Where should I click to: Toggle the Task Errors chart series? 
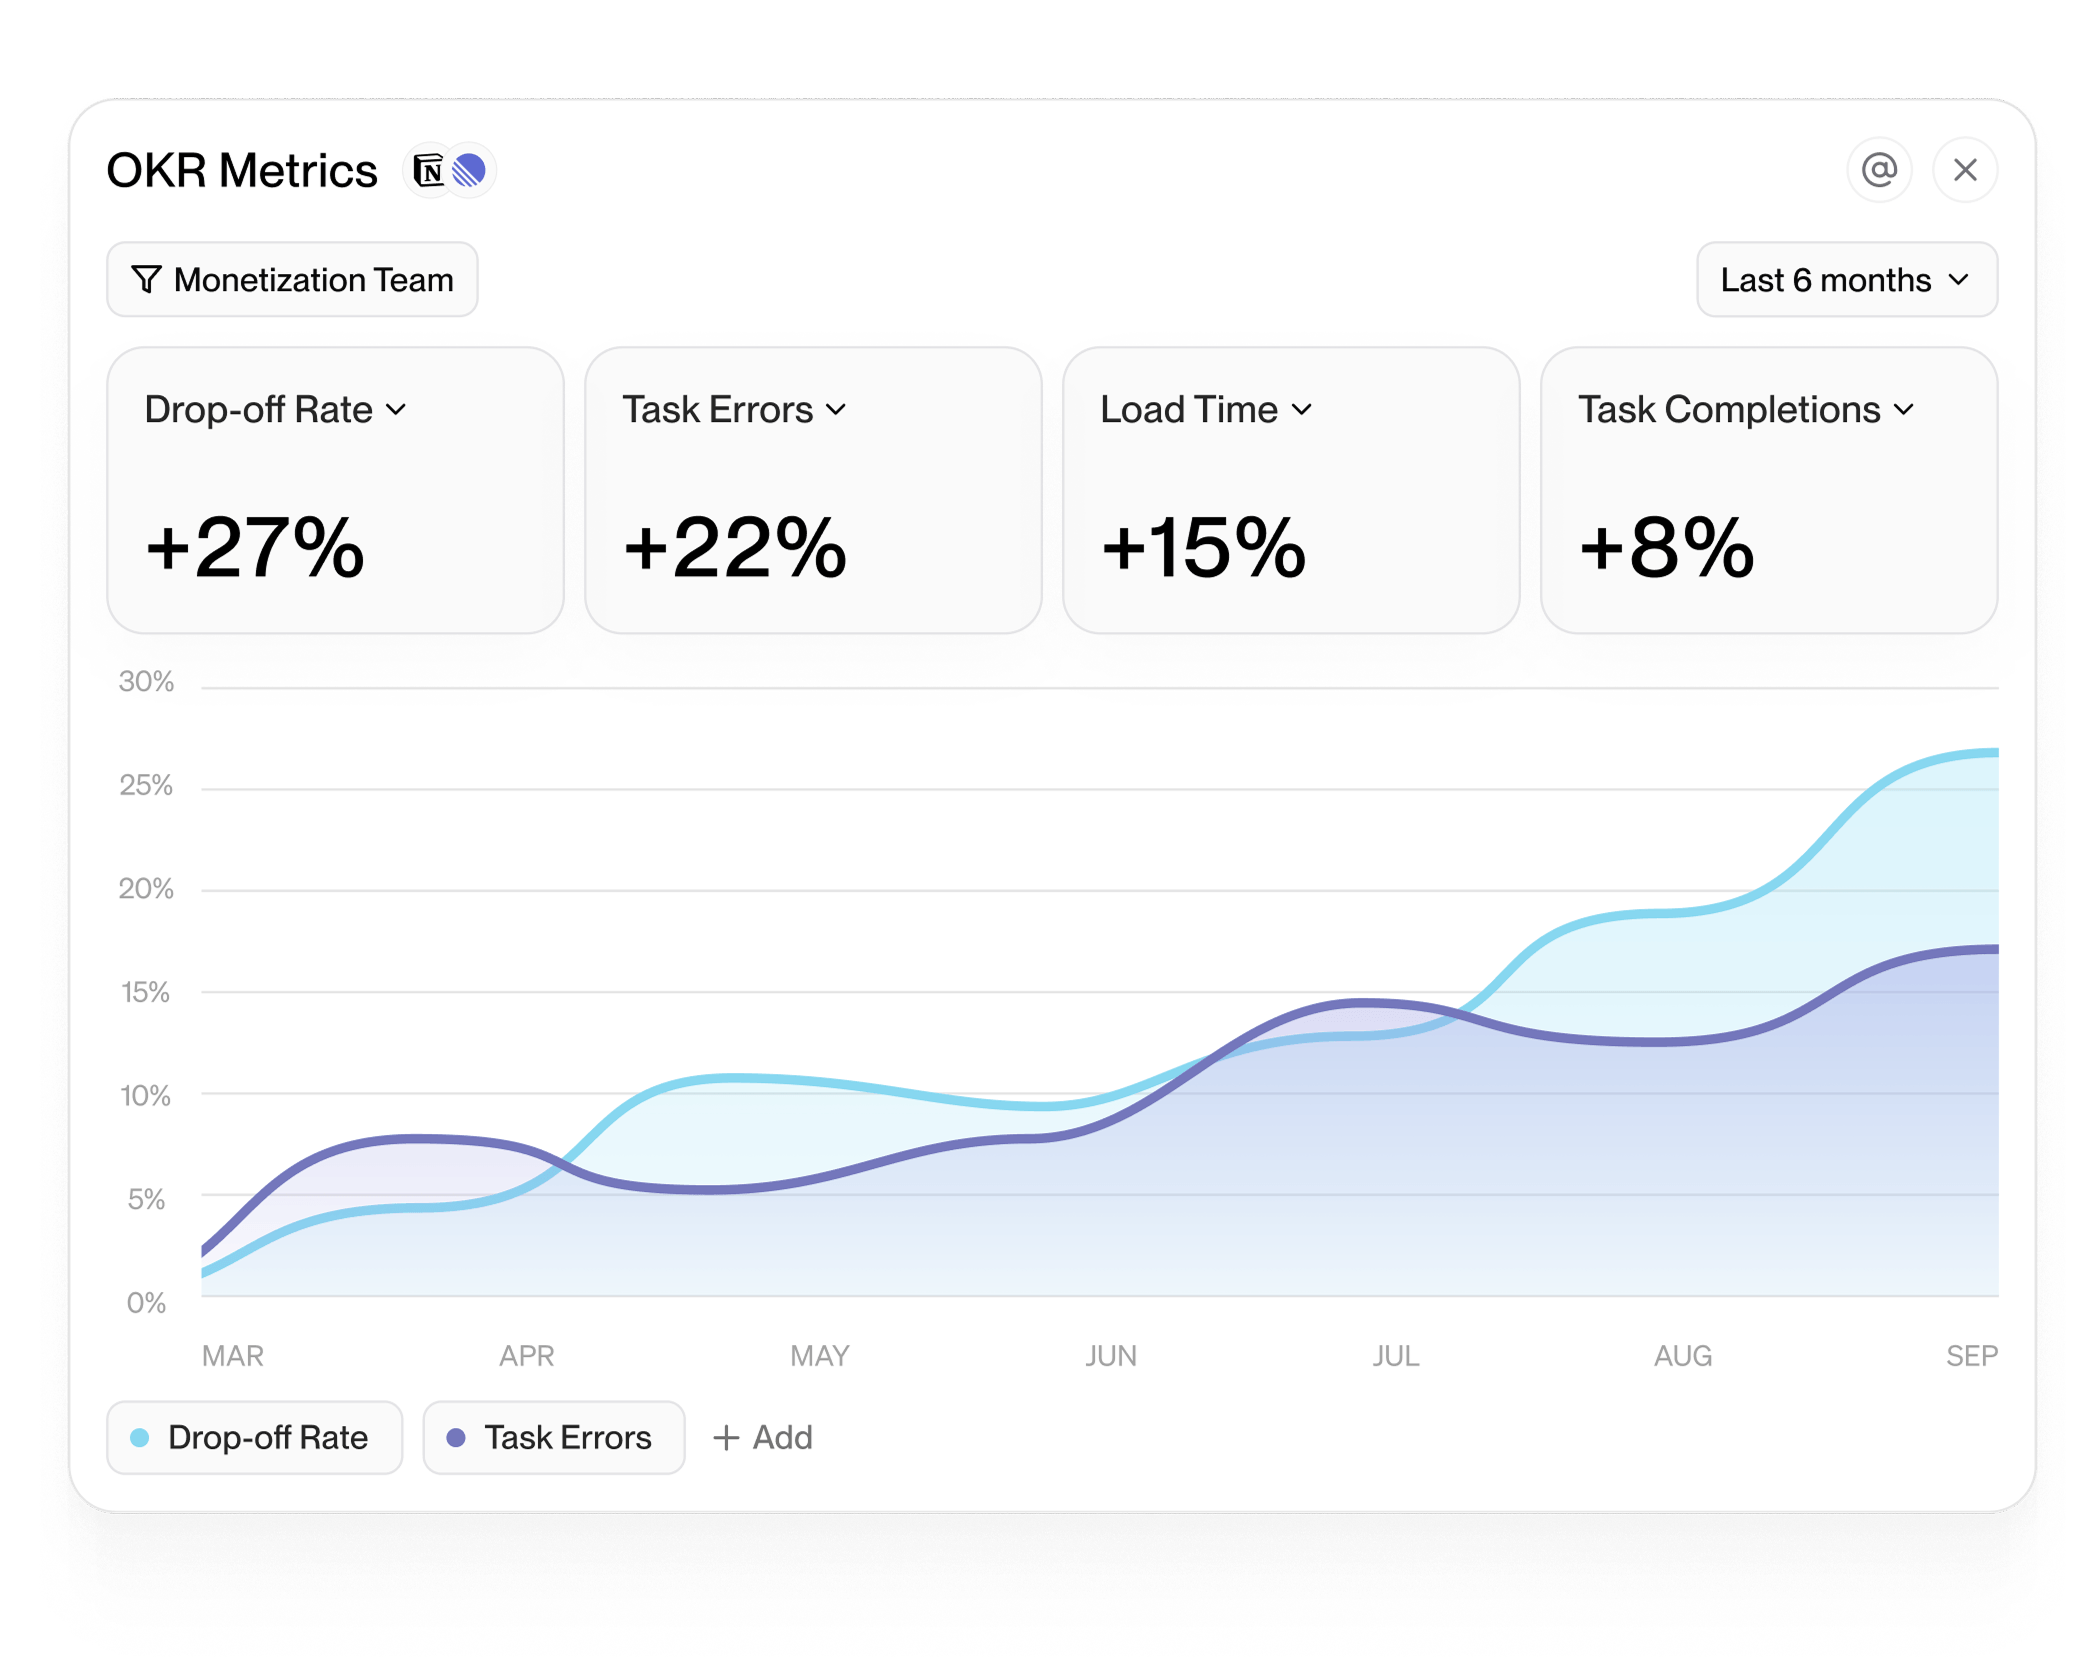pos(554,1438)
